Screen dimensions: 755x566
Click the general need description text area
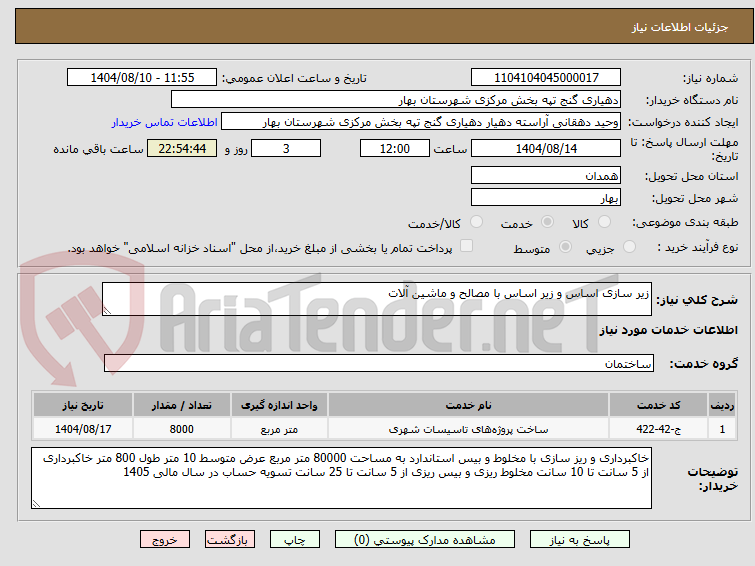[x=377, y=299]
